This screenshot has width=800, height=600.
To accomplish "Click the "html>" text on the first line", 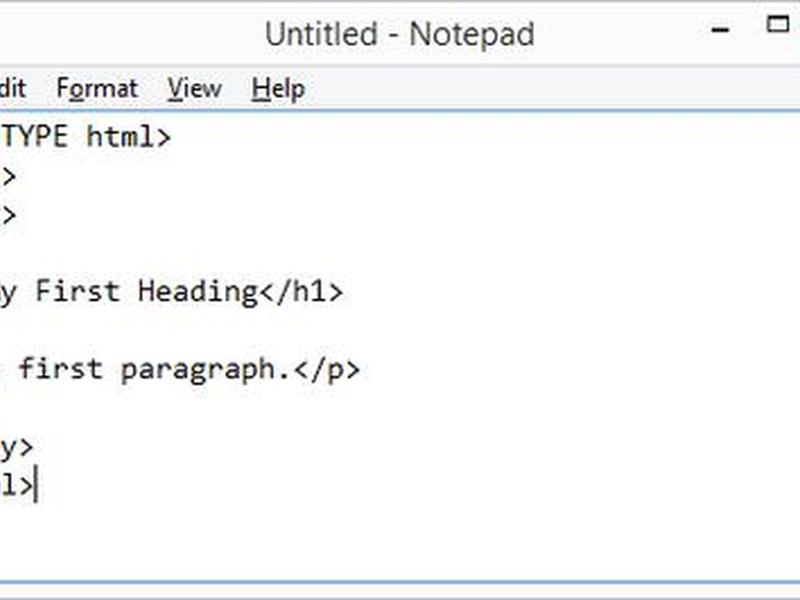I will click(128, 137).
